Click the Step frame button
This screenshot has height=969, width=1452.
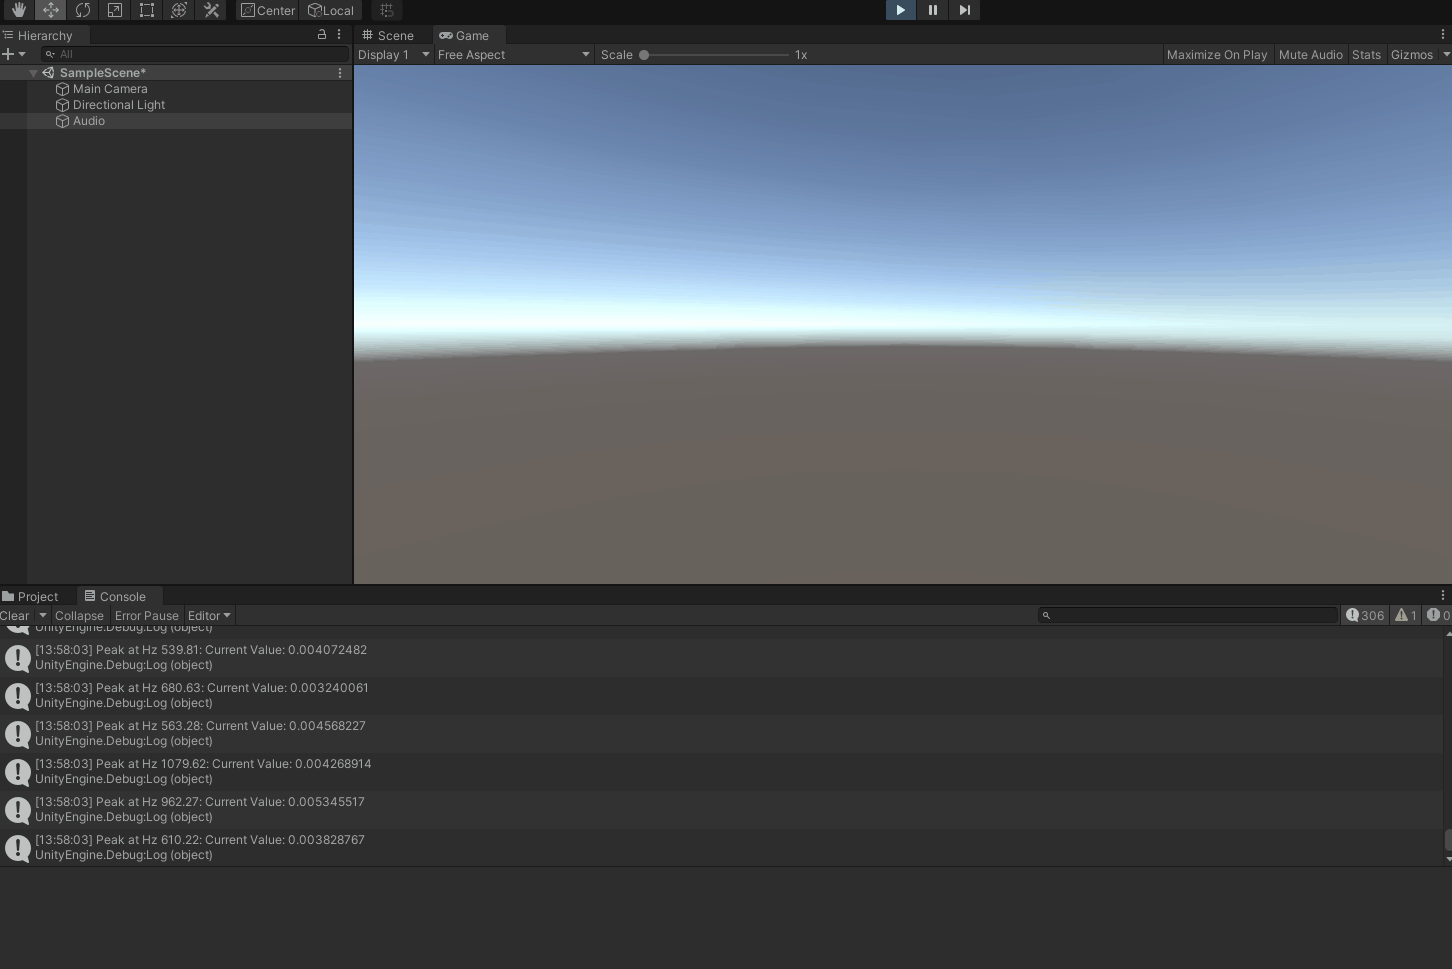[x=964, y=10]
